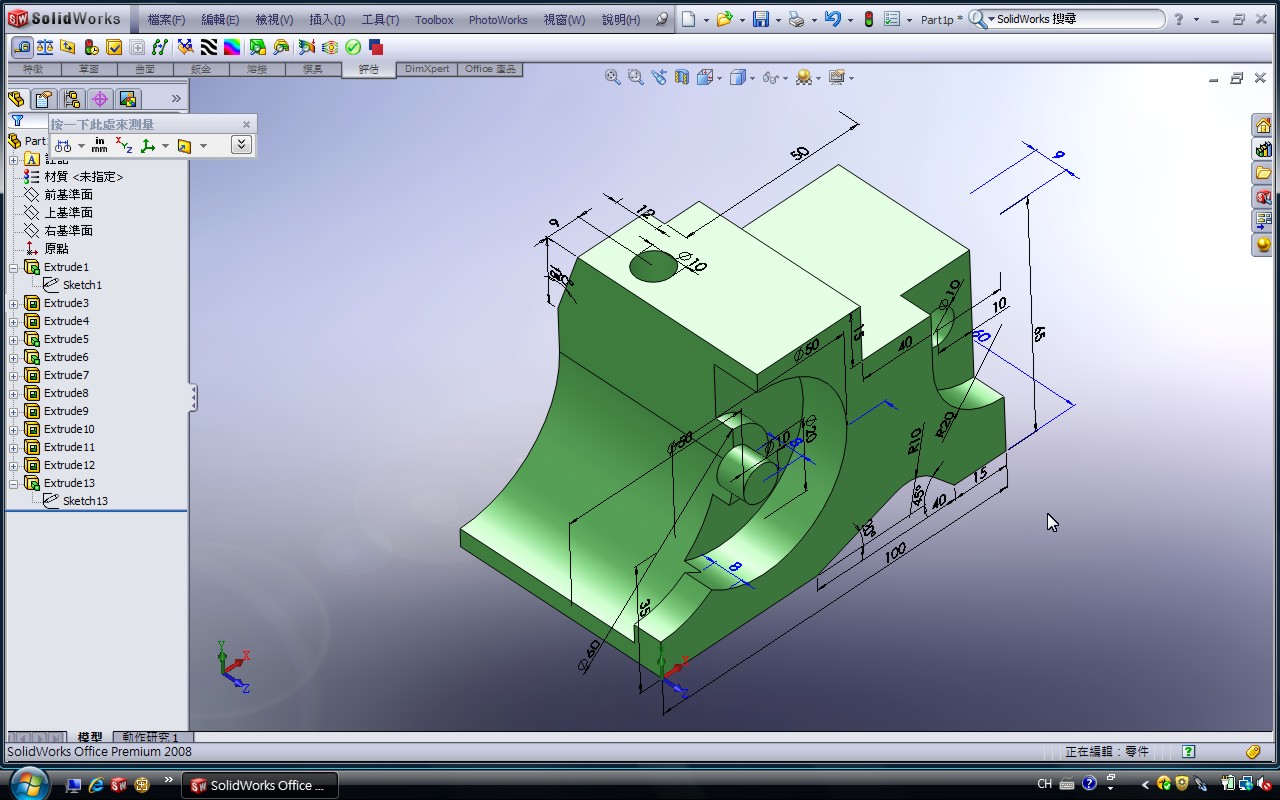Viewport: 1280px width, 800px height.
Task: Click the Previous View icon
Action: [x=658, y=77]
